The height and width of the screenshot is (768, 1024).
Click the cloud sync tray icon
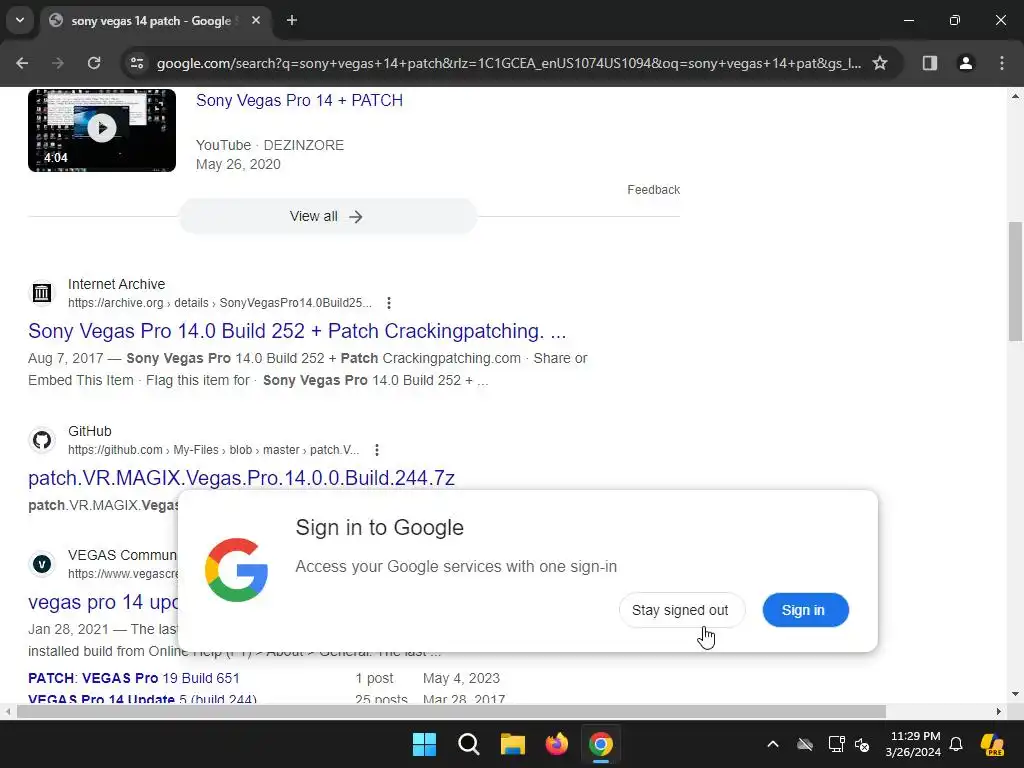(x=805, y=744)
